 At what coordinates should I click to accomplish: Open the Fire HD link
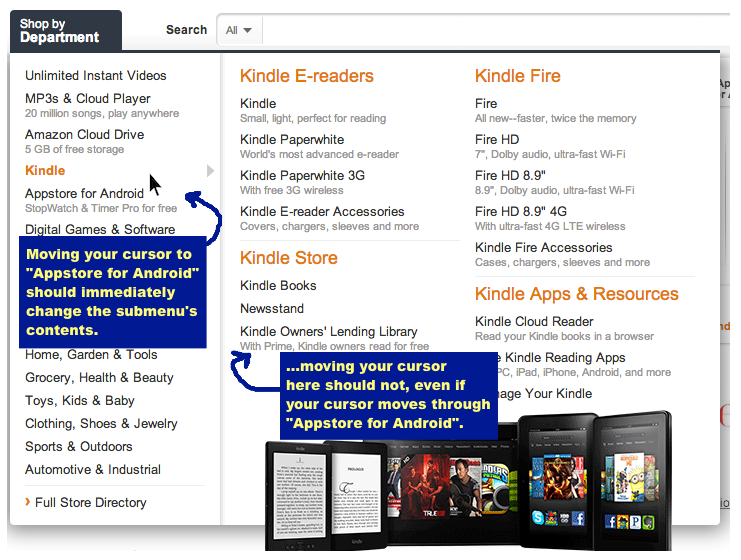[497, 139]
